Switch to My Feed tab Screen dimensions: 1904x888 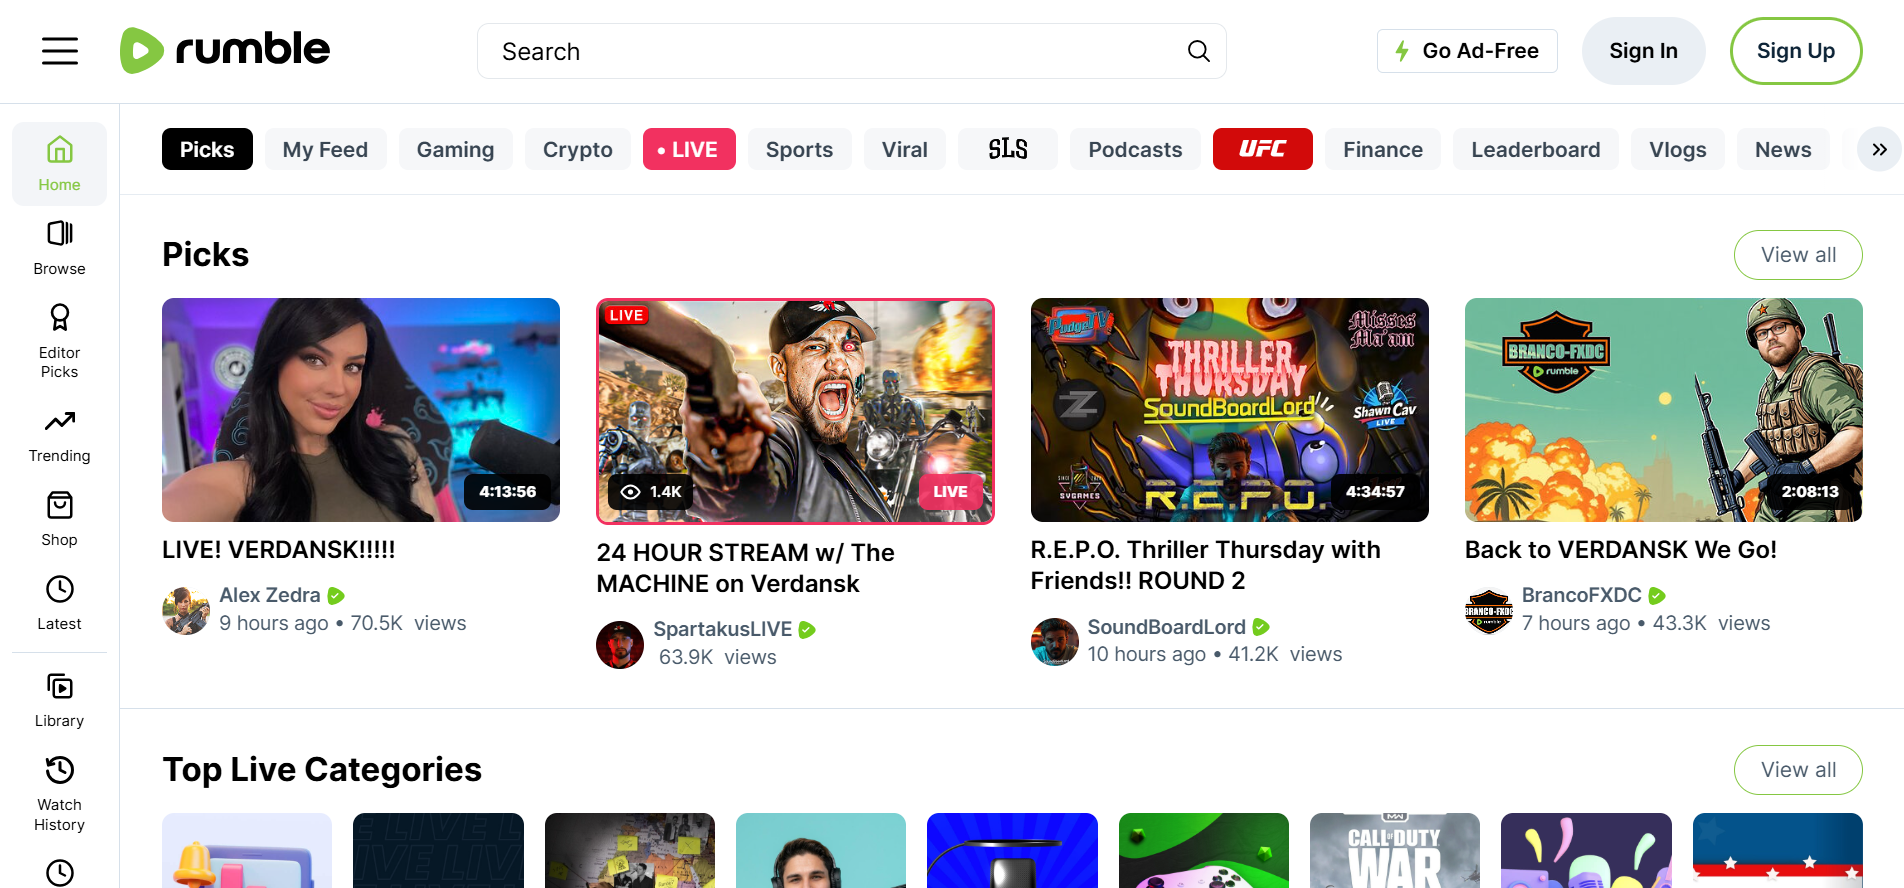point(325,149)
